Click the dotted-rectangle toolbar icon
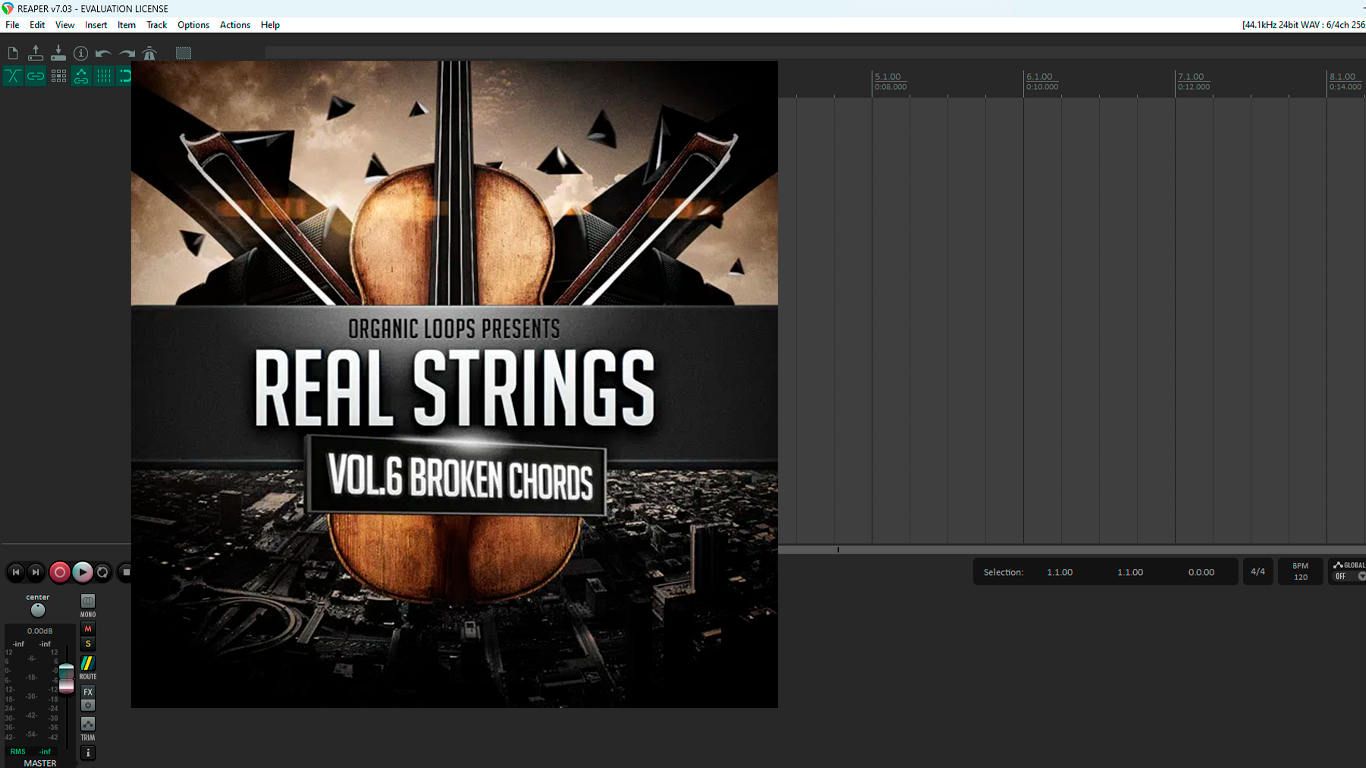Image resolution: width=1366 pixels, height=768 pixels. [184, 53]
